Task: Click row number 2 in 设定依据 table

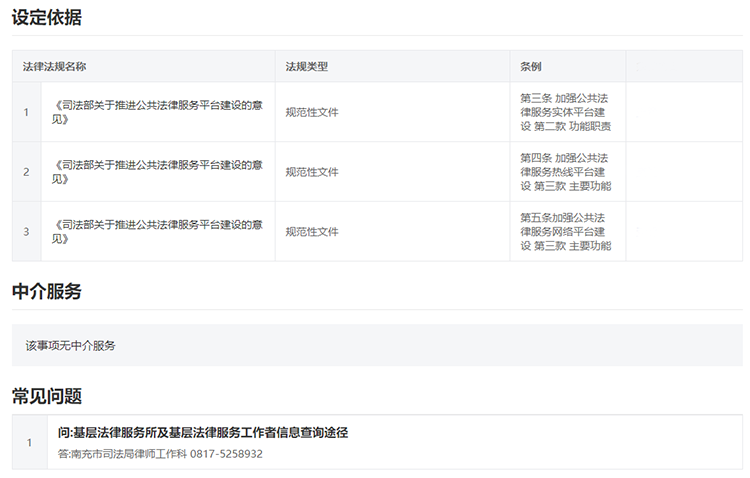Action: (x=26, y=172)
